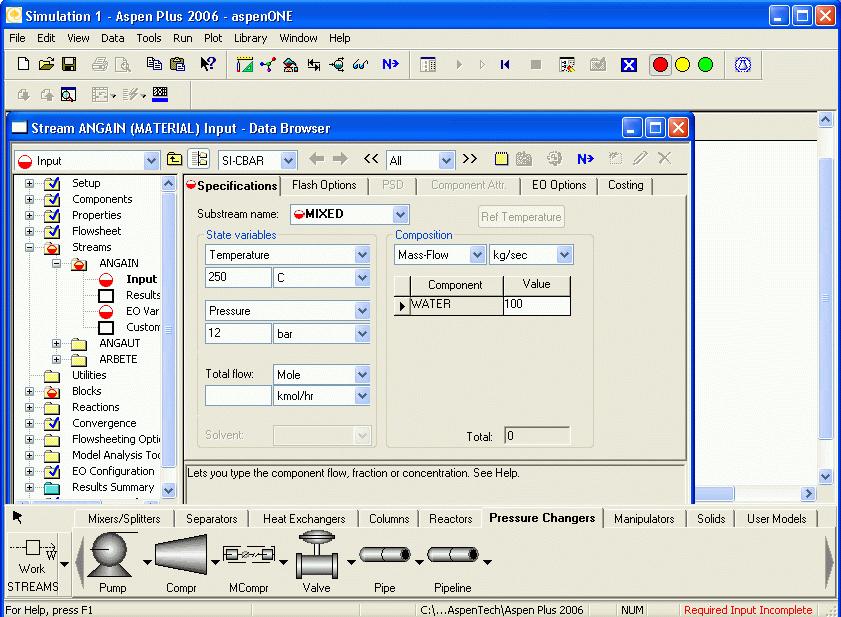Switch to the EO Options tab
This screenshot has height=617, width=841.
point(559,185)
